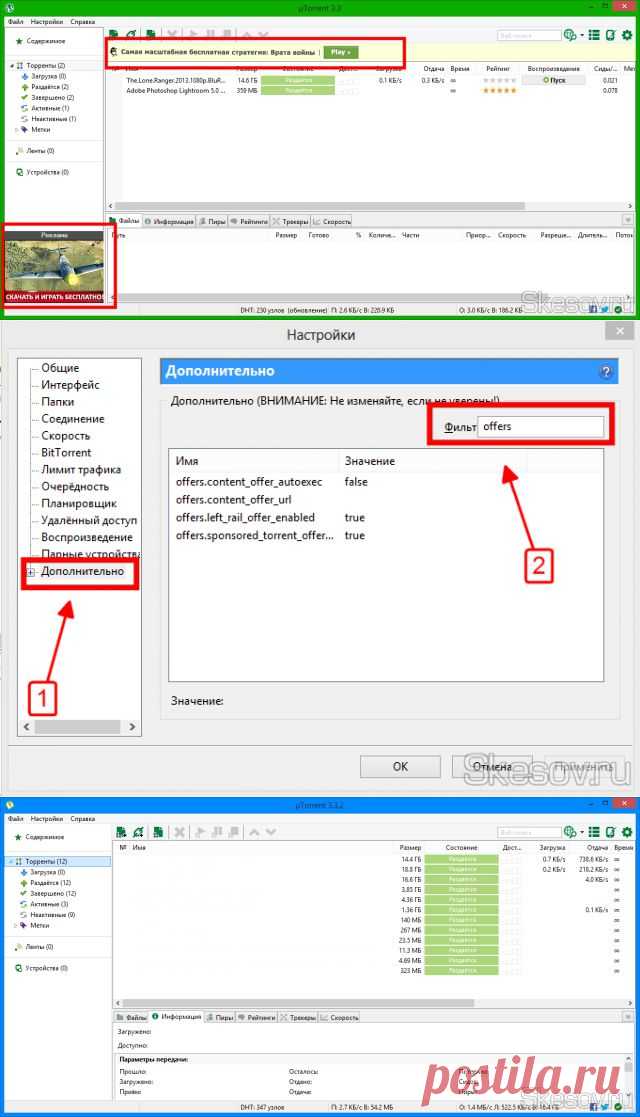
Task: Collapse detail pane arrow in blue-framed uTorrent tabs row
Action: click(627, 1017)
